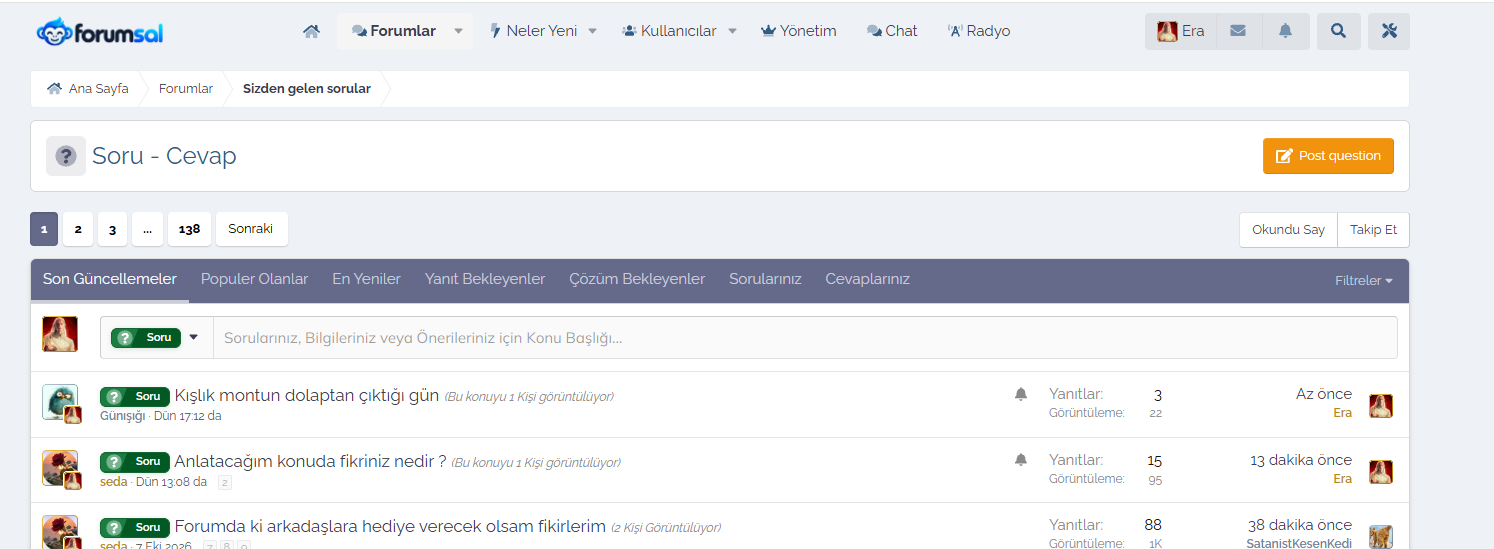Click your avatar beside the quick thread box
Image resolution: width=1494 pixels, height=549 pixels.
point(60,334)
